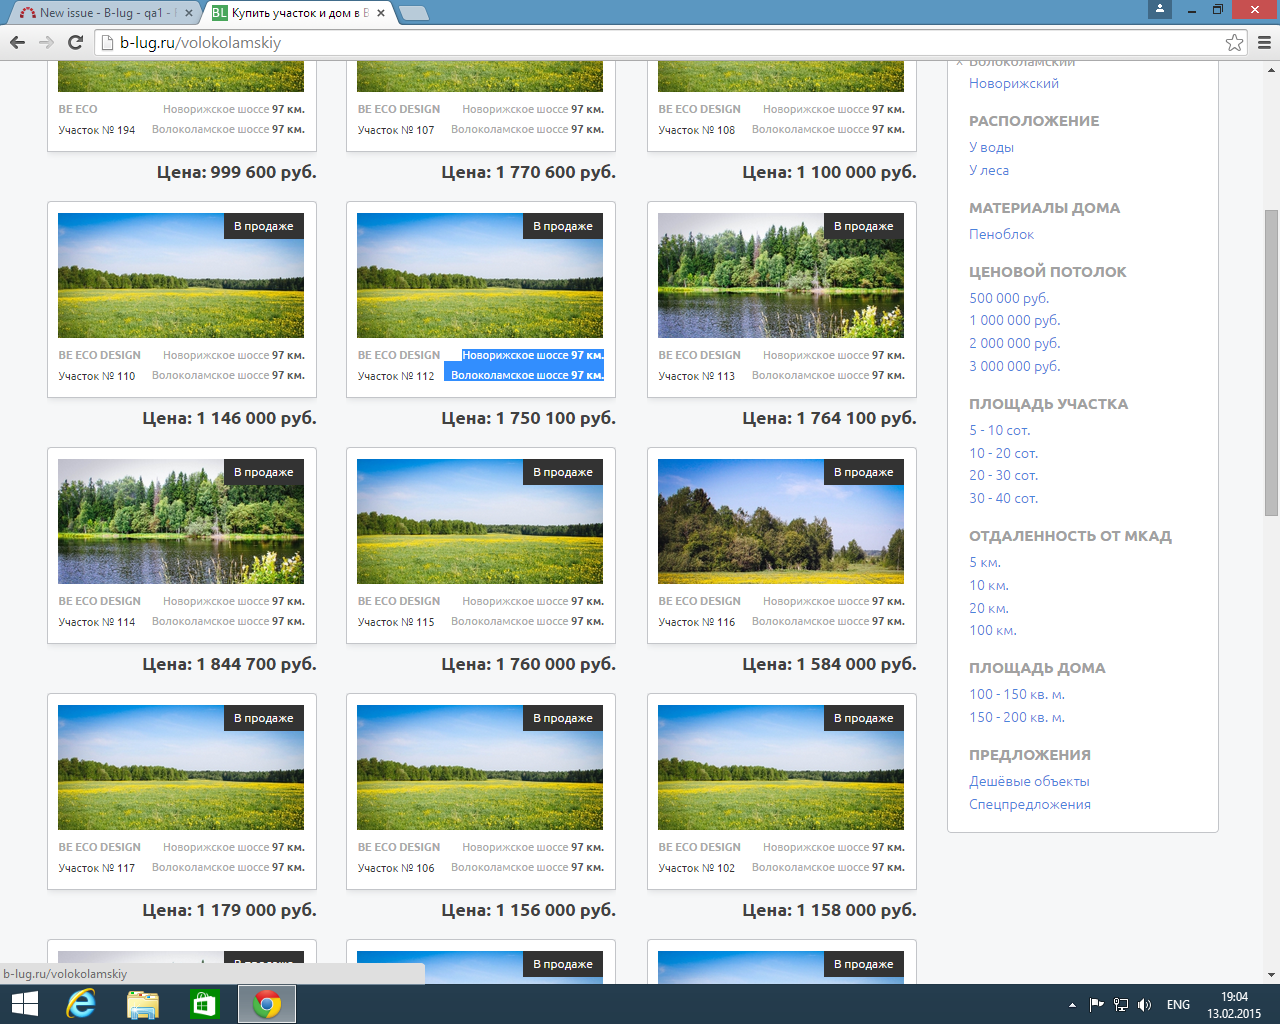
Task: Open Спецпредложения offers link
Action: [1029, 804]
